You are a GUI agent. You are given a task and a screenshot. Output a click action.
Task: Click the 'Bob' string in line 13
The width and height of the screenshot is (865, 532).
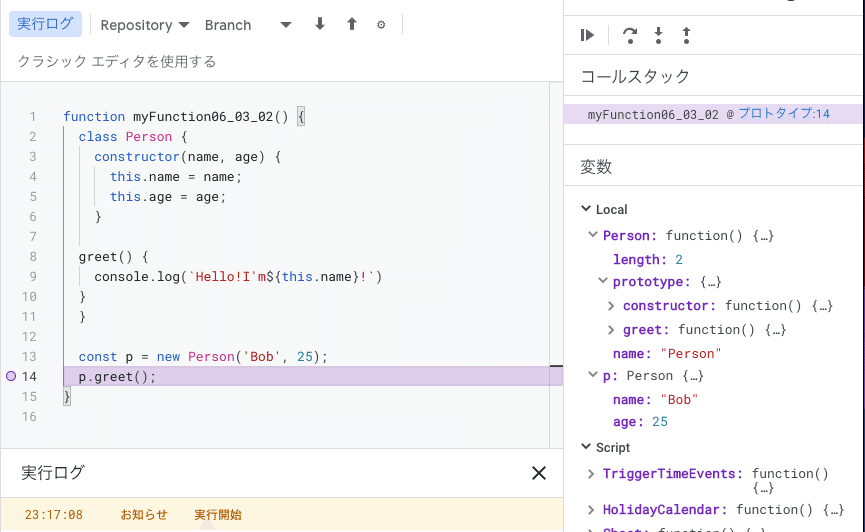[262, 357]
